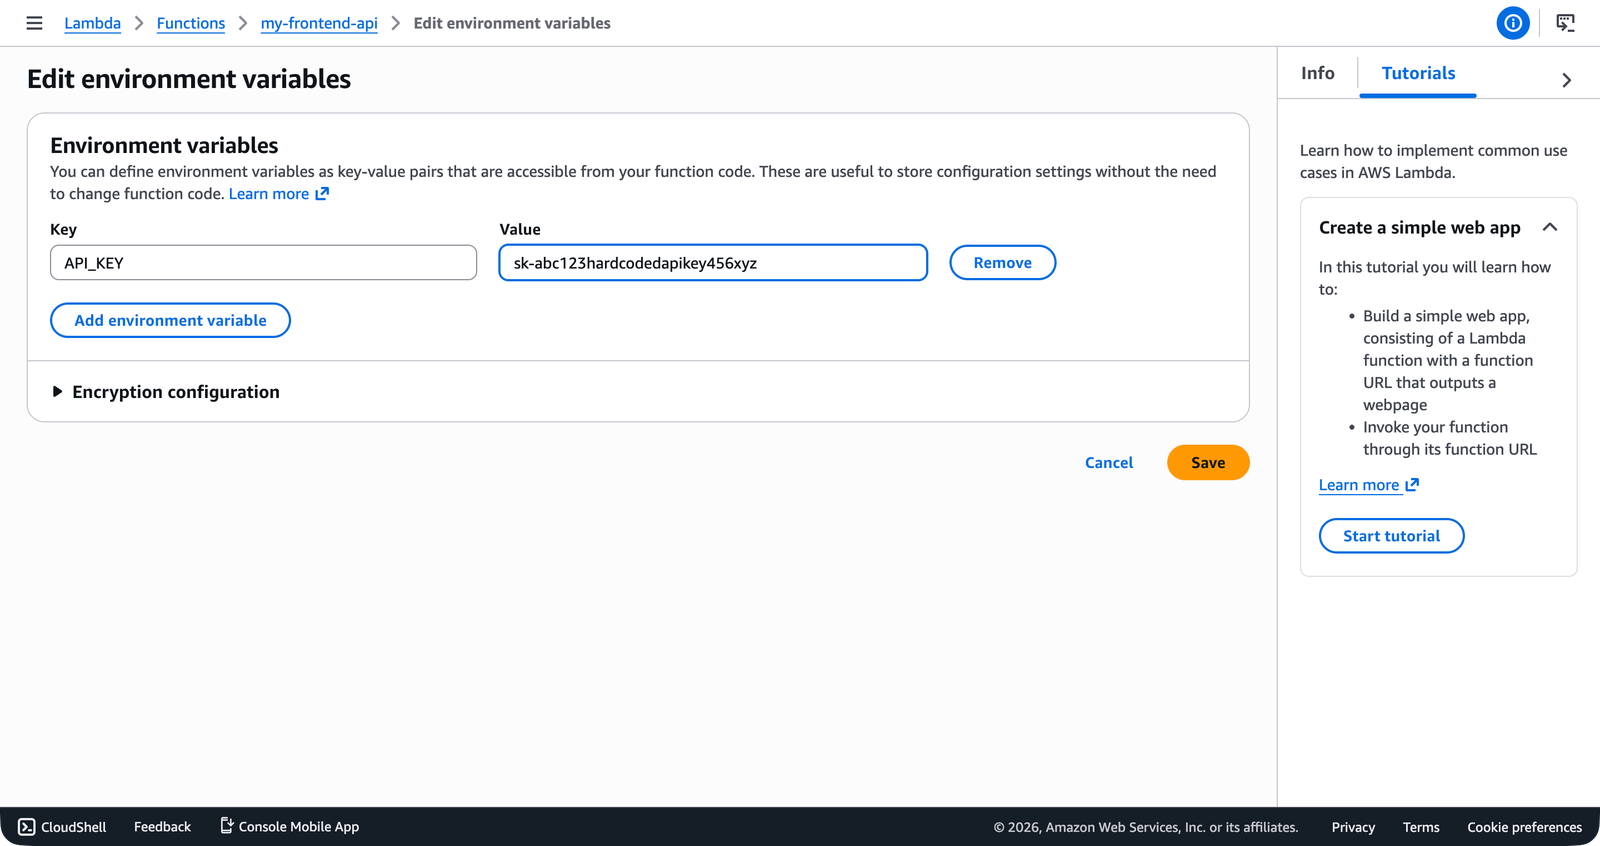Go to Lambda breadcrumb
The width and height of the screenshot is (1600, 846).
pyautogui.click(x=92, y=23)
